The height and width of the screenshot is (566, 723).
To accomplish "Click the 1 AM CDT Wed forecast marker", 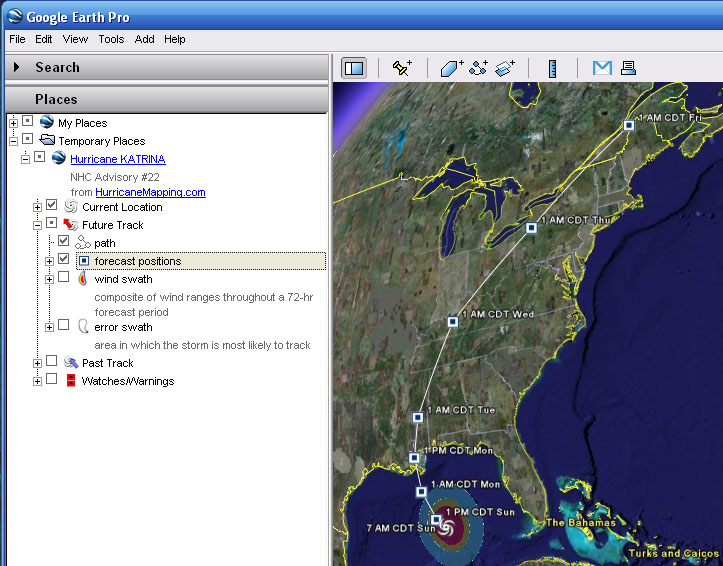I will click(453, 321).
